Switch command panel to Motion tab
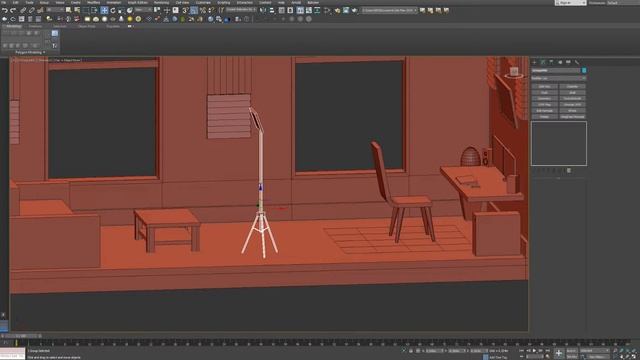Screen dimensions: 640x360 pyautogui.click(x=560, y=62)
